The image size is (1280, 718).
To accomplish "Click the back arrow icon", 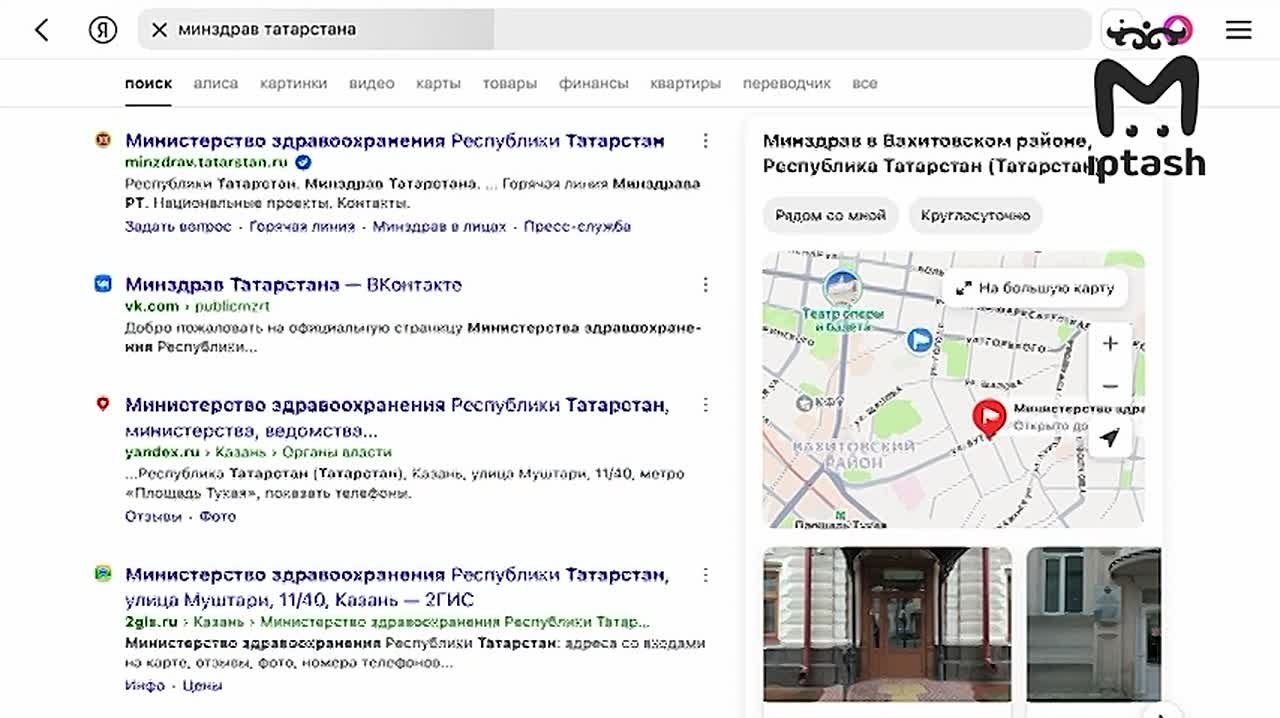I will (41, 30).
